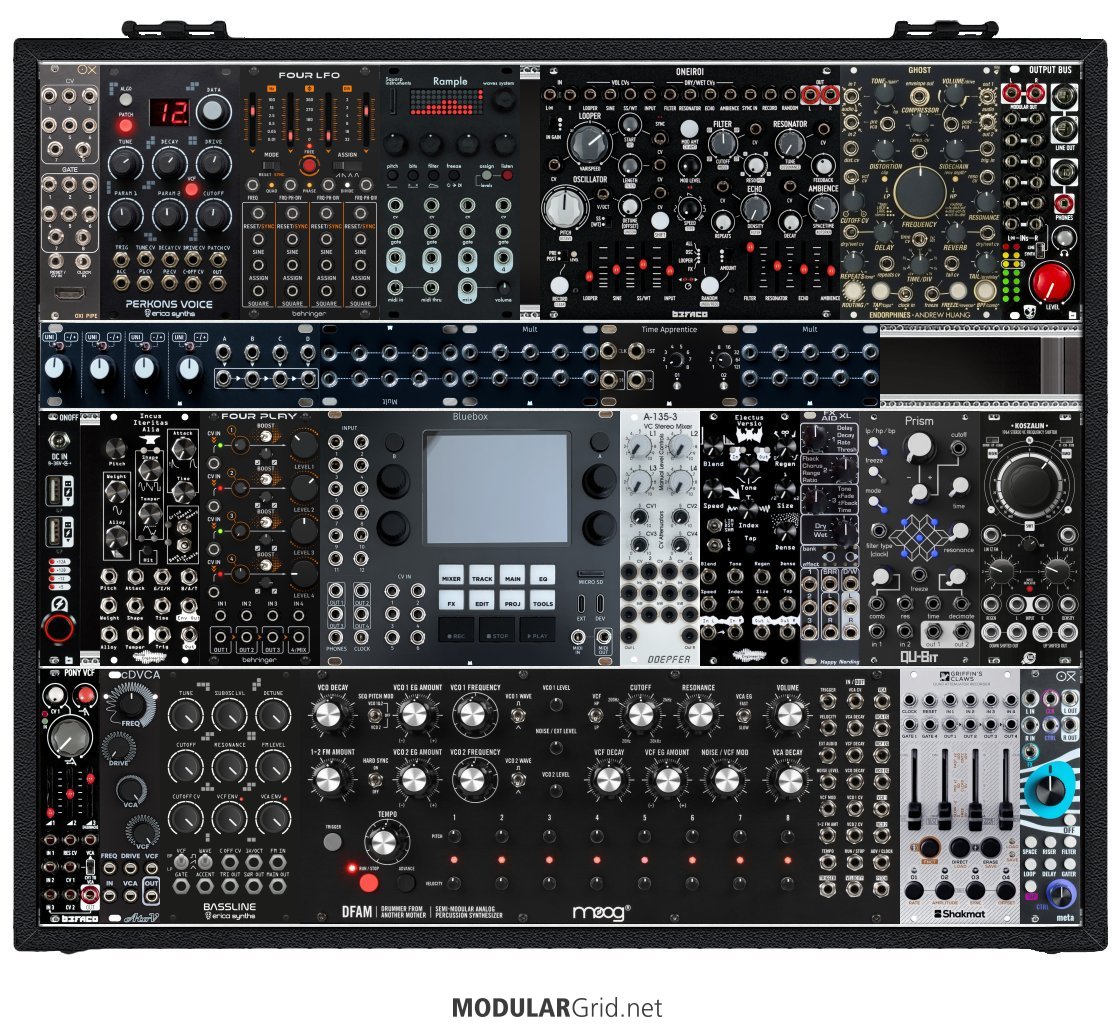
Task: Click the Perkons Voice 12 display
Action: pyautogui.click(x=169, y=112)
